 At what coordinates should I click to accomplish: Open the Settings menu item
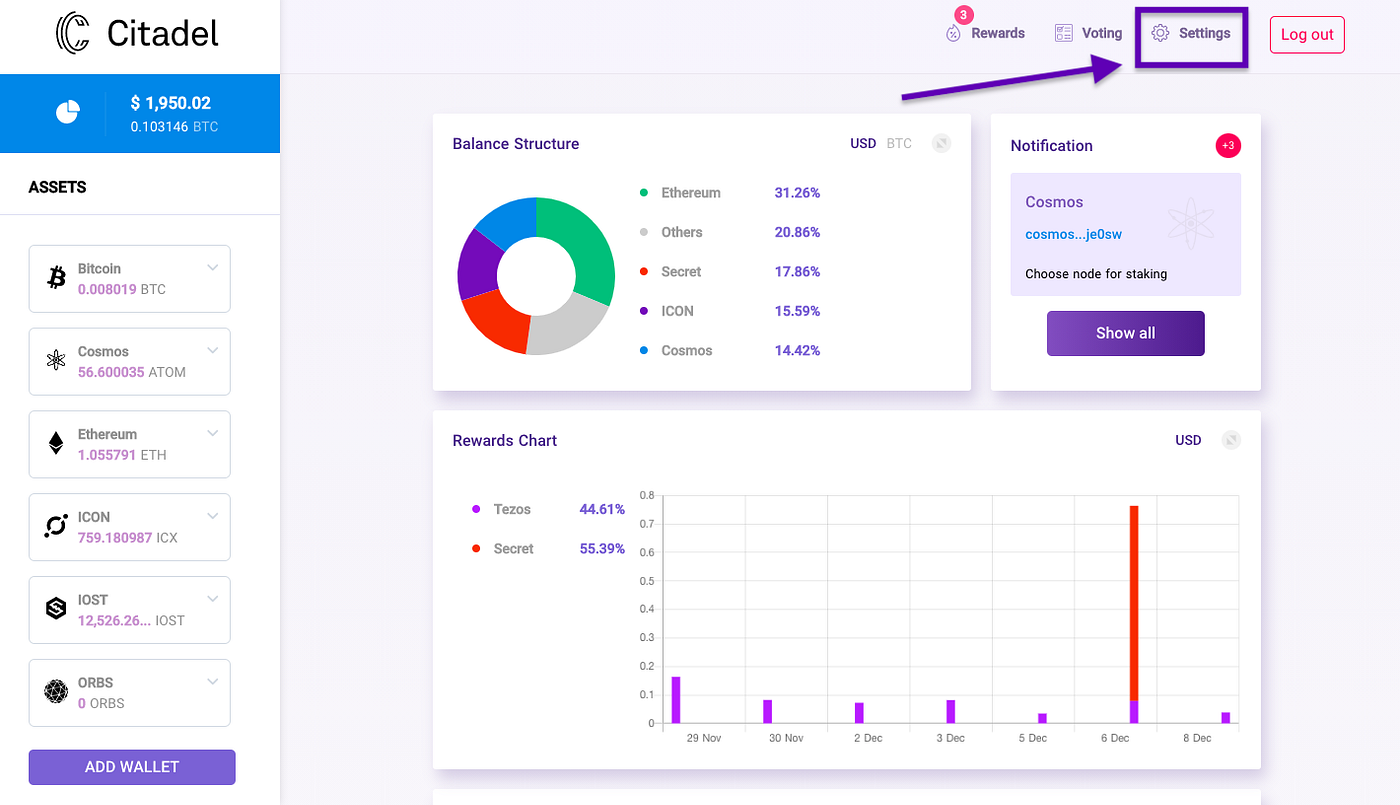1191,33
